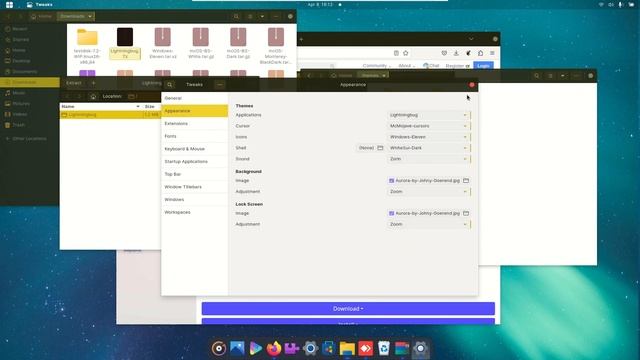The width and height of the screenshot is (640, 360).
Task: Expand the Downloads path dropdown in file manager
Action: click(x=89, y=16)
